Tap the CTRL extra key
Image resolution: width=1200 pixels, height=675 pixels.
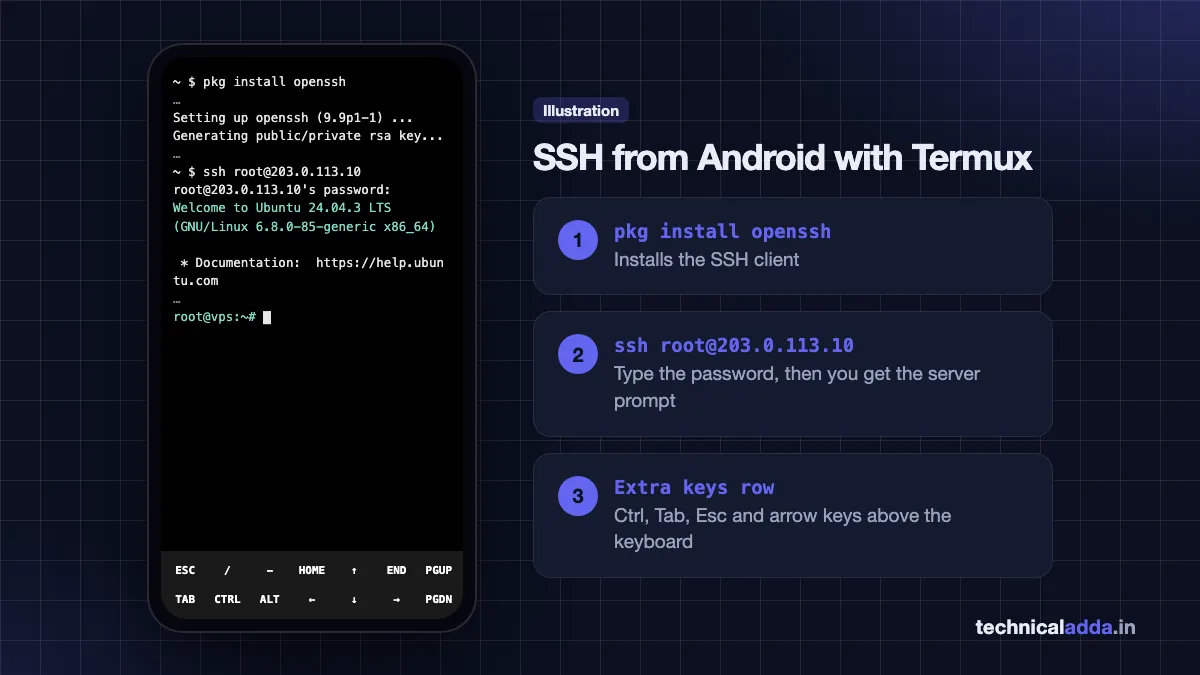227,599
